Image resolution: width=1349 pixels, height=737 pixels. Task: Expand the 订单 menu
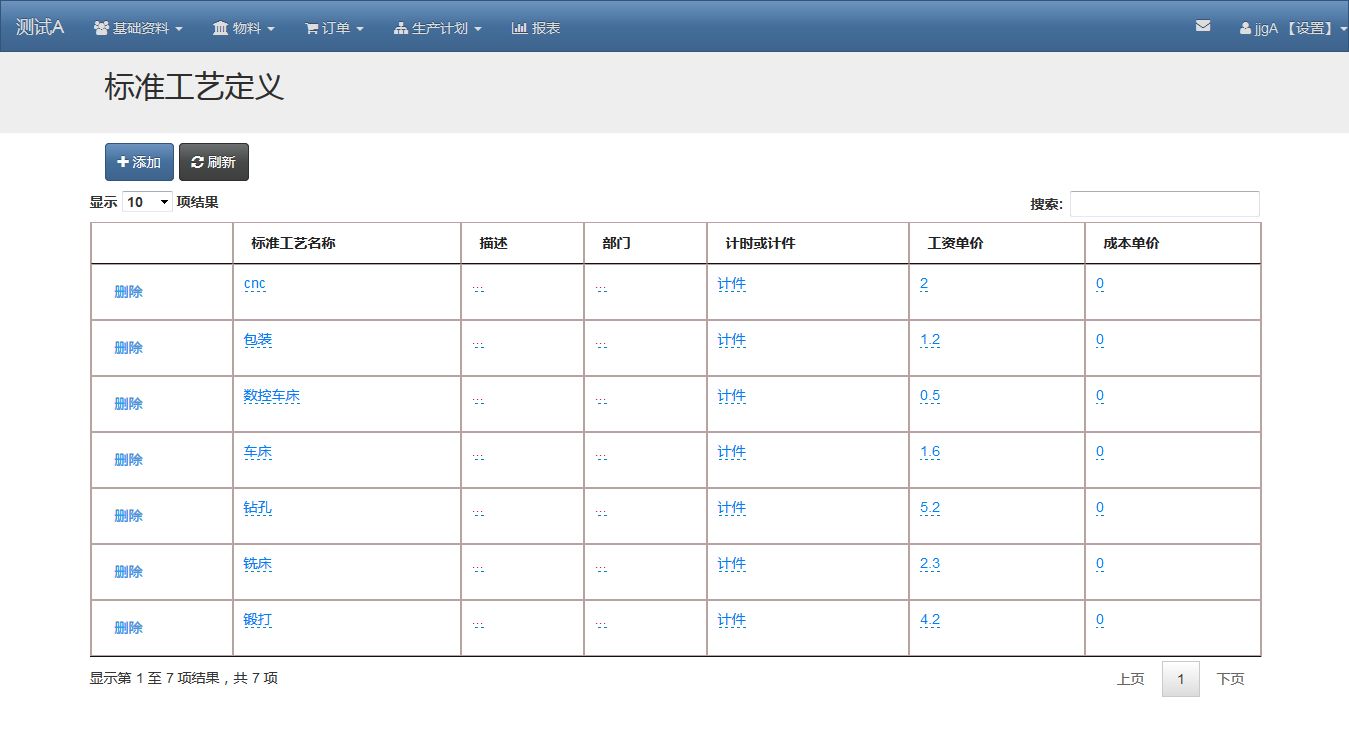click(x=334, y=28)
